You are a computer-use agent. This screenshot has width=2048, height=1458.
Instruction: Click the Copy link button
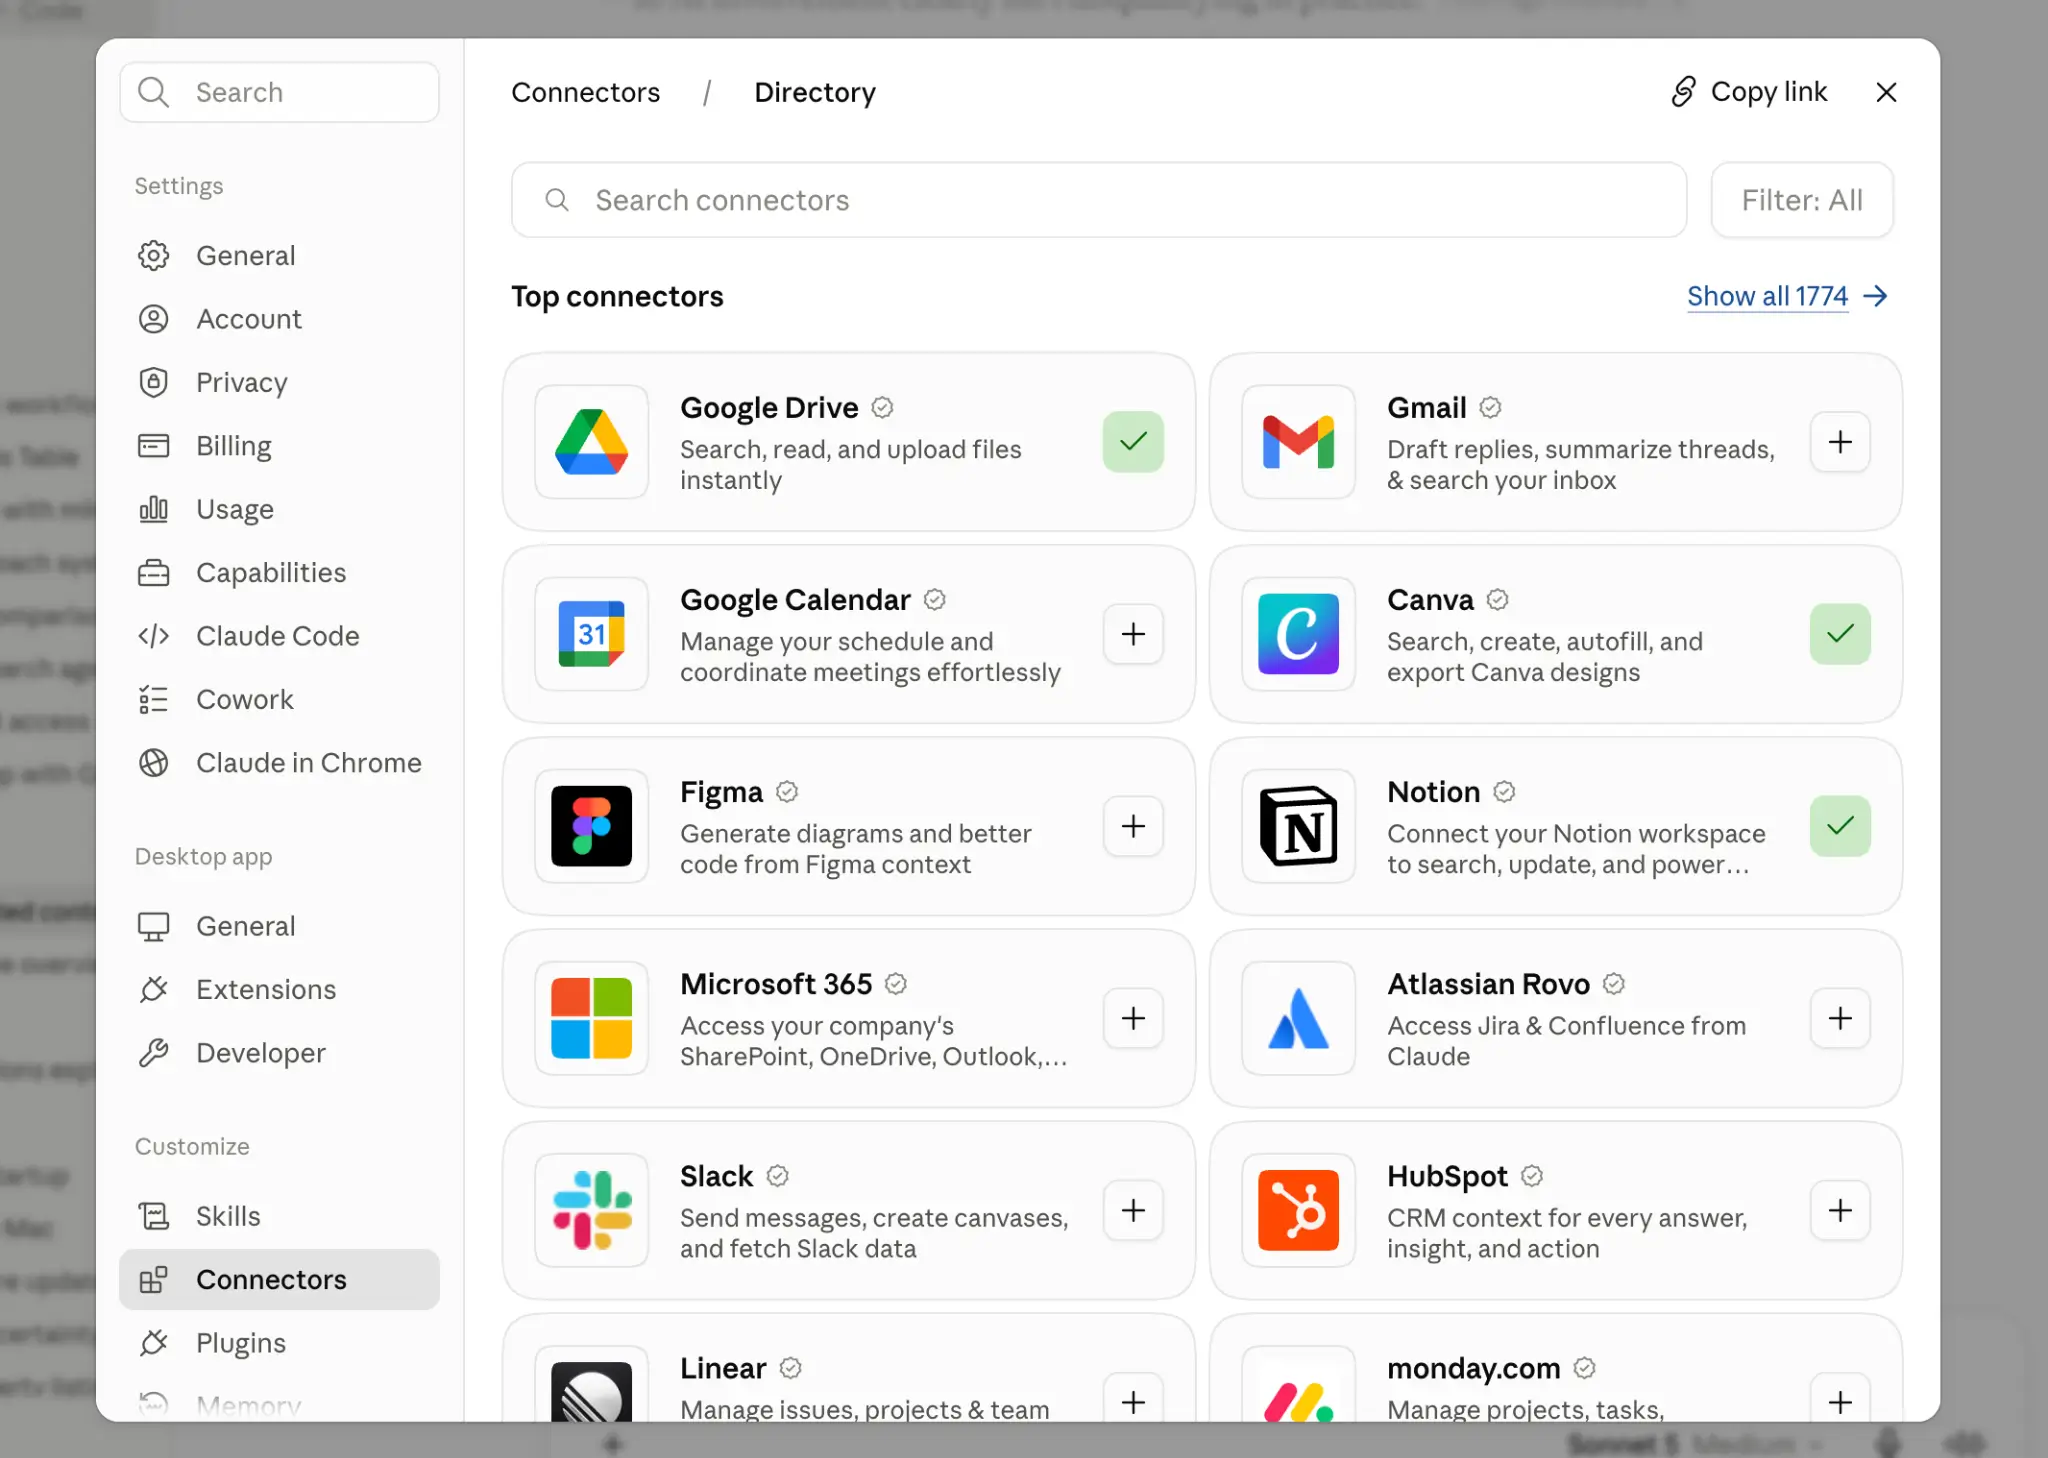coord(1749,92)
